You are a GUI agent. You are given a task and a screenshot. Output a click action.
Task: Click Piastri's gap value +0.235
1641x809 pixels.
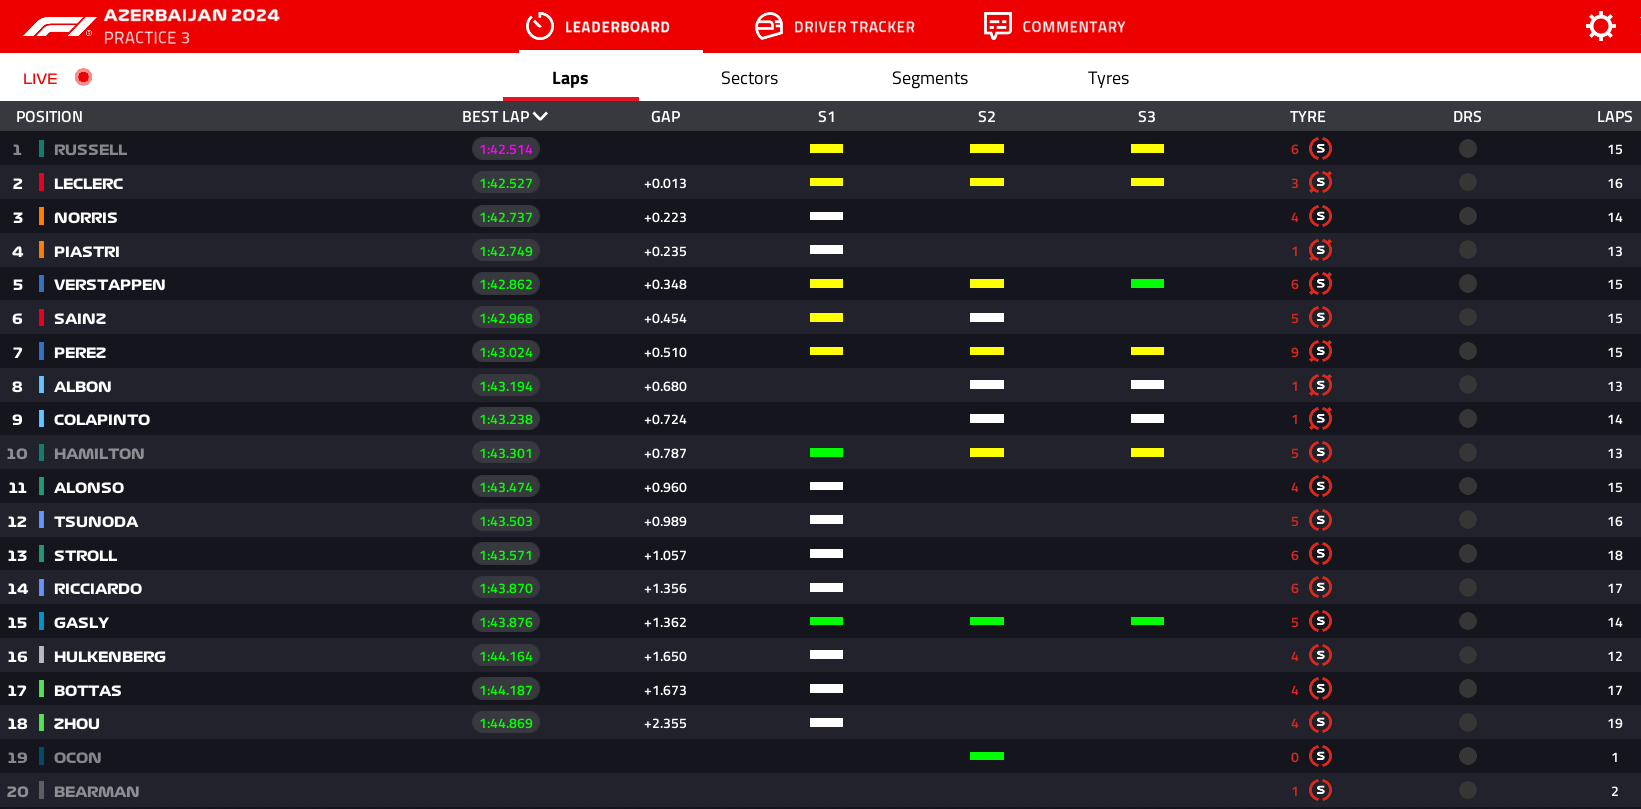(x=665, y=251)
